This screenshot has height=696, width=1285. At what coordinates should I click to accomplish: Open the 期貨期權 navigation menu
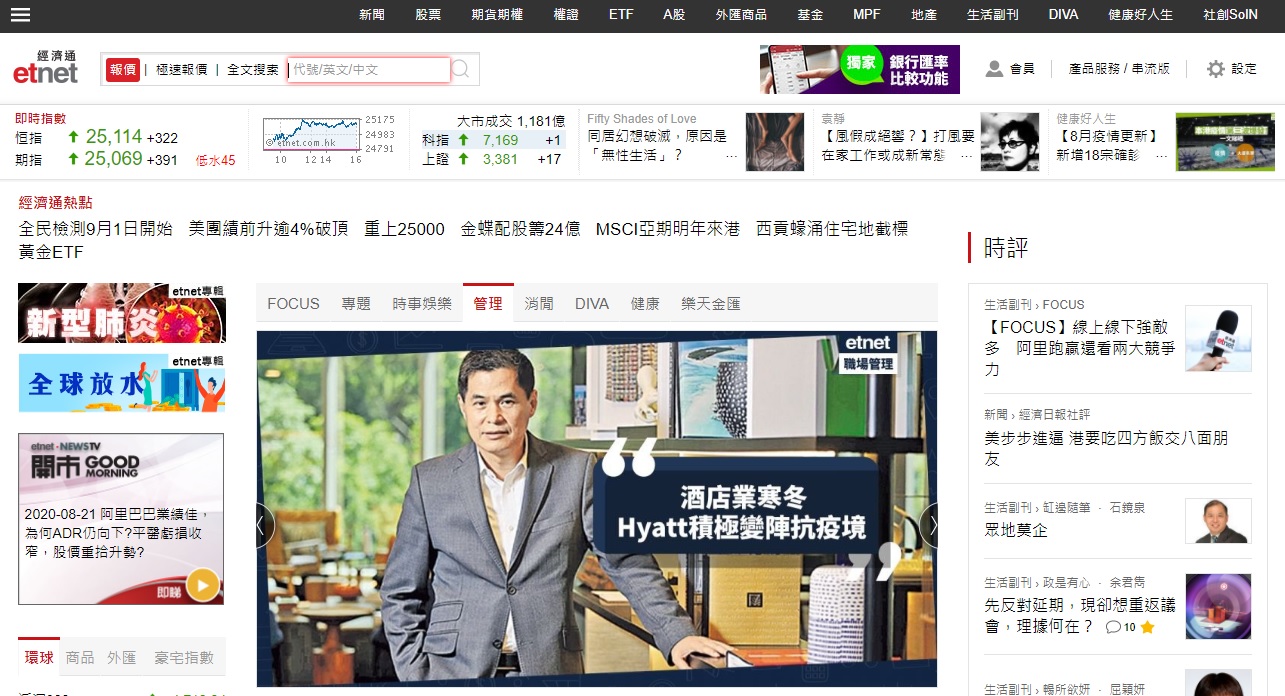pos(497,15)
